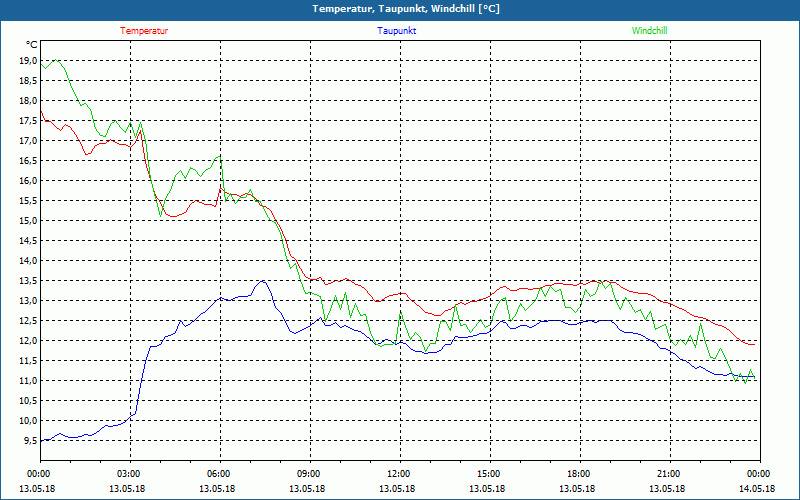Click the '11,5' y-axis value

coord(29,361)
